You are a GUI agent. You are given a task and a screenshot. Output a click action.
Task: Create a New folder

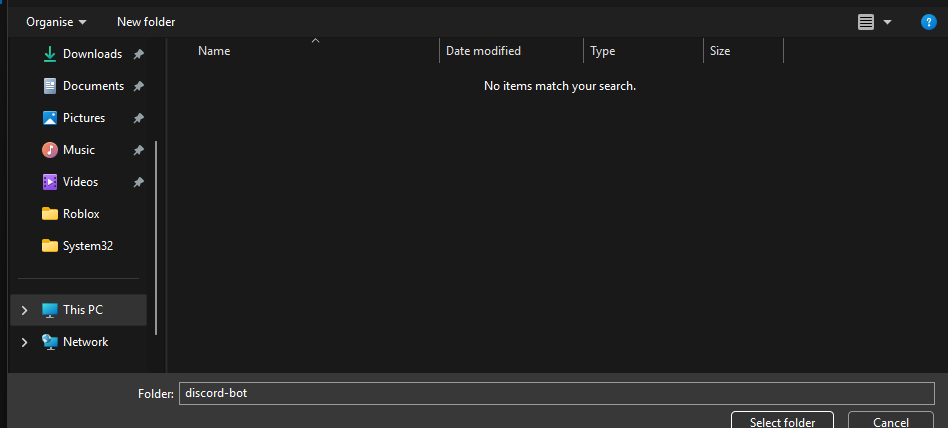pos(146,22)
